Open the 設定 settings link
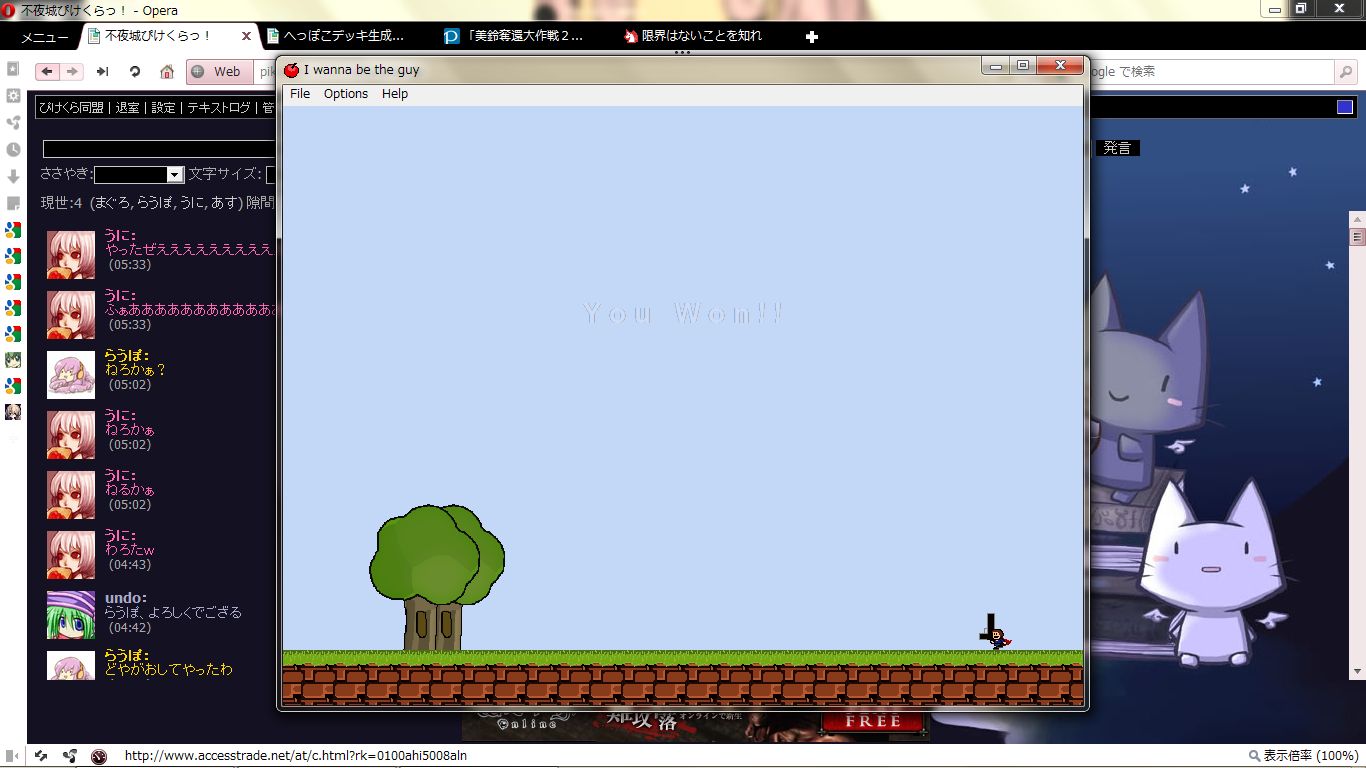The image size is (1366, 768). [163, 108]
